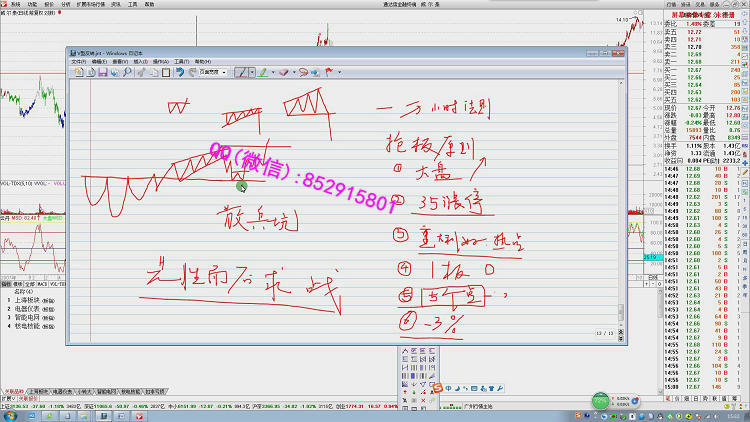Screen dimensions: 750x422
Task: Select the Pen tool in Journal
Action: point(241,72)
